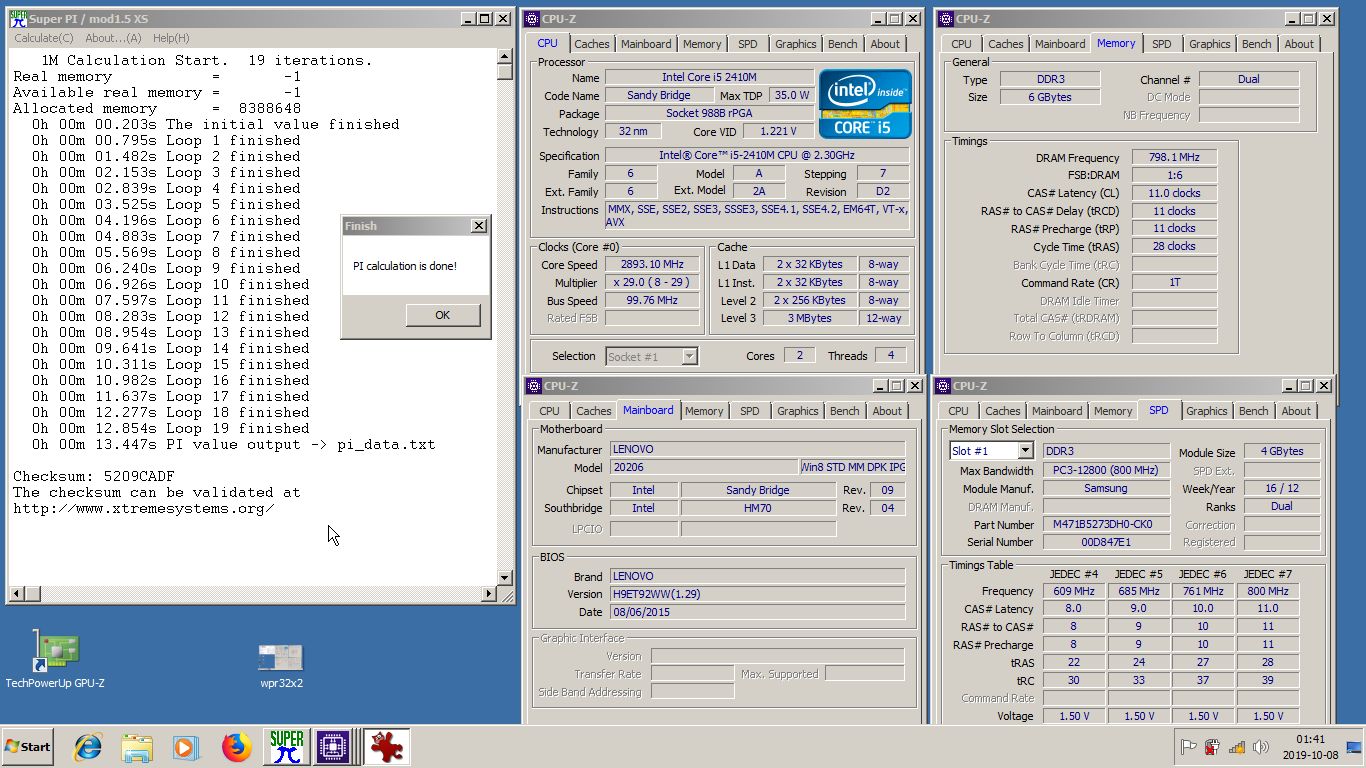Click the Specification field Intel Core i5-2410M
1366x768 pixels.
coord(757,156)
